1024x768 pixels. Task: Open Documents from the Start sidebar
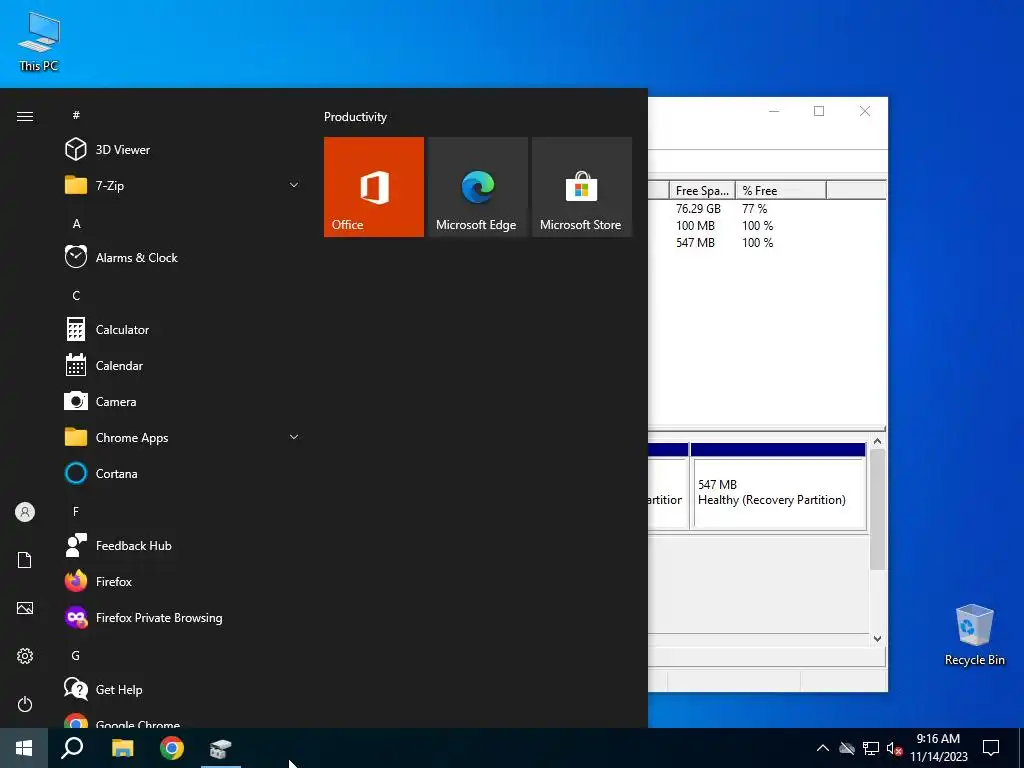click(x=25, y=560)
